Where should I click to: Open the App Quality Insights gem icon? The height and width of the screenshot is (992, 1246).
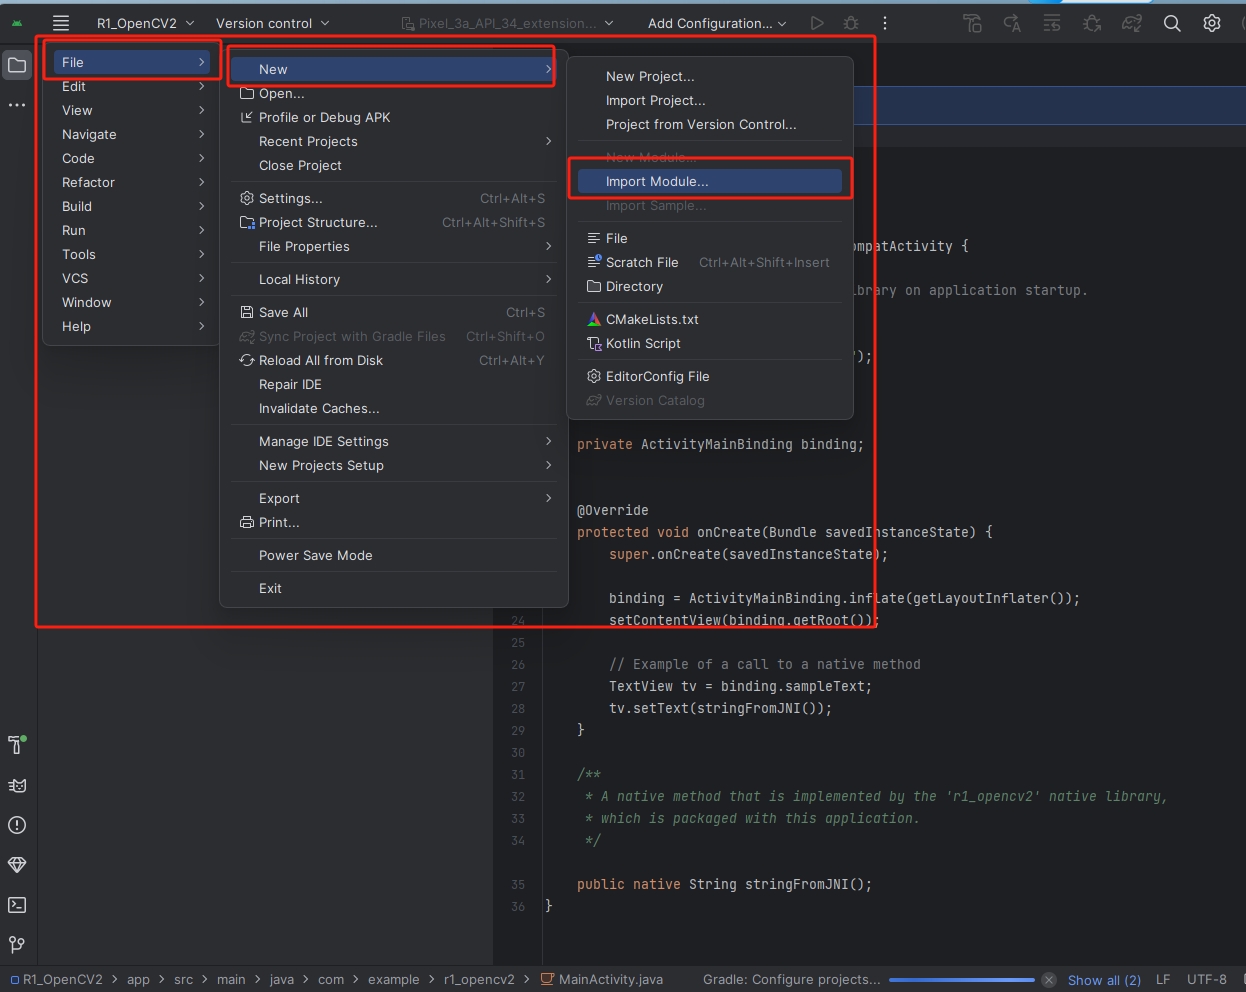click(17, 865)
